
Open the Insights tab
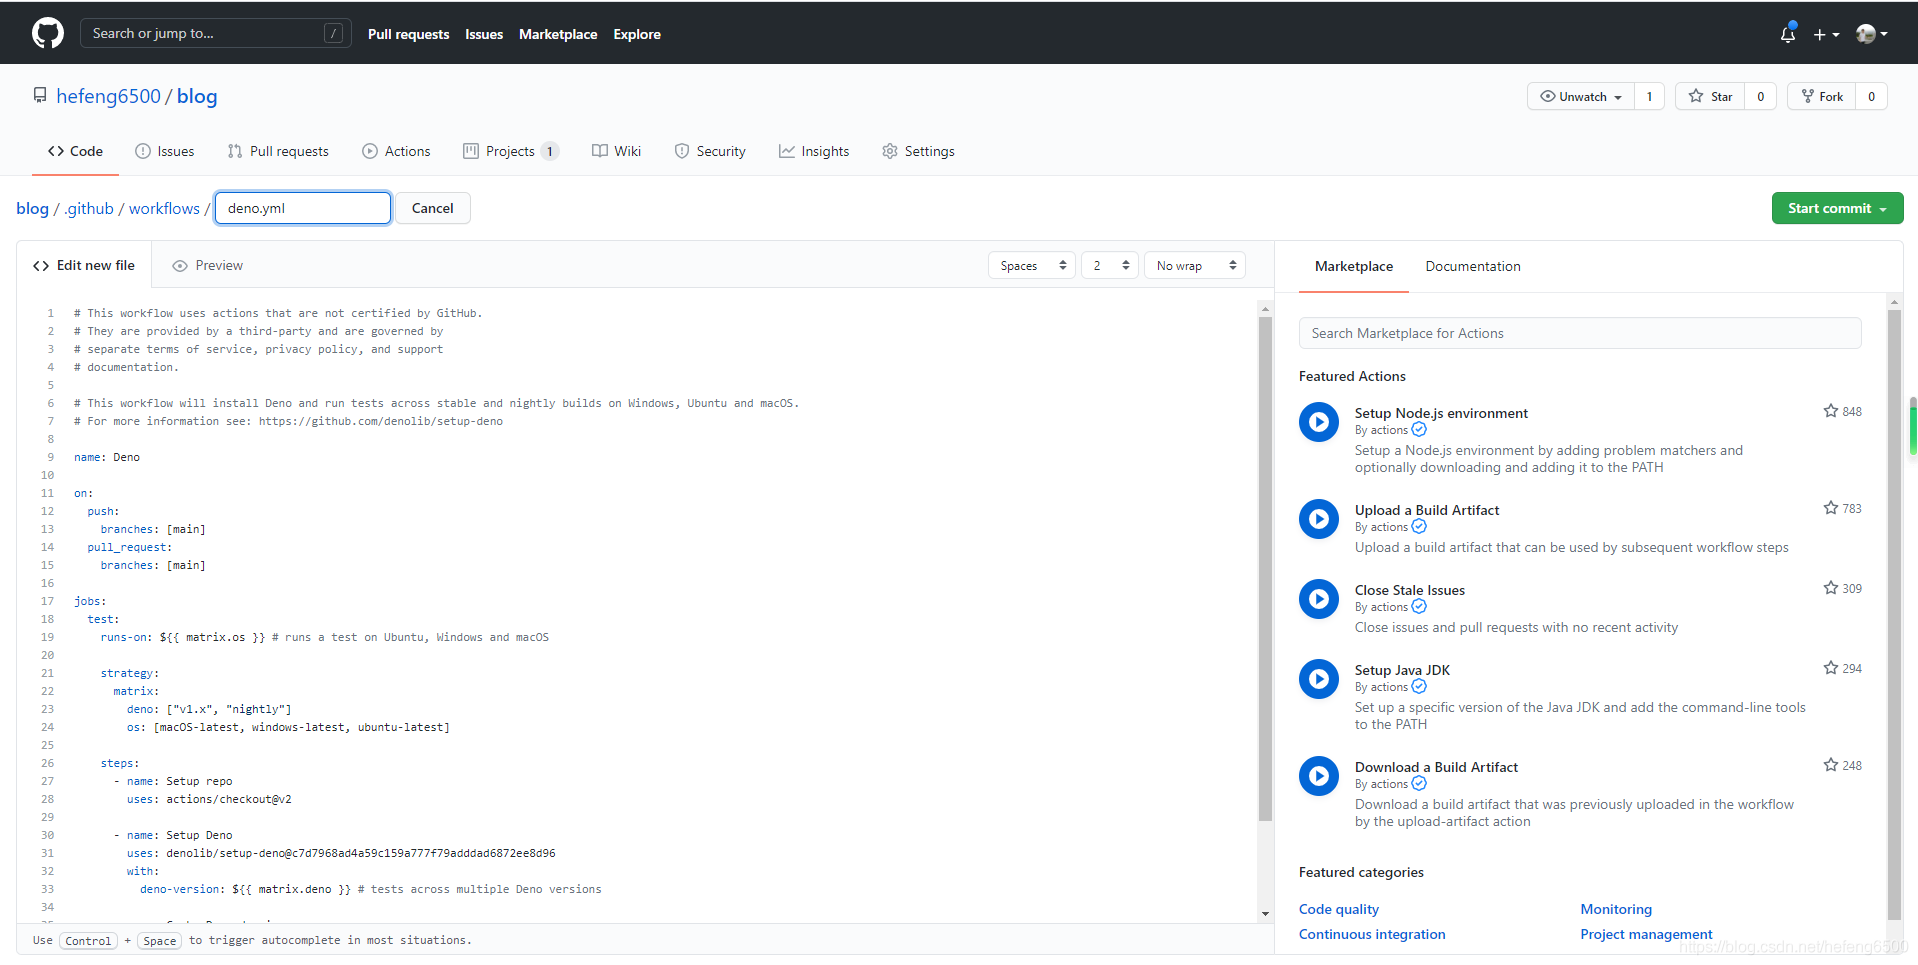point(814,151)
